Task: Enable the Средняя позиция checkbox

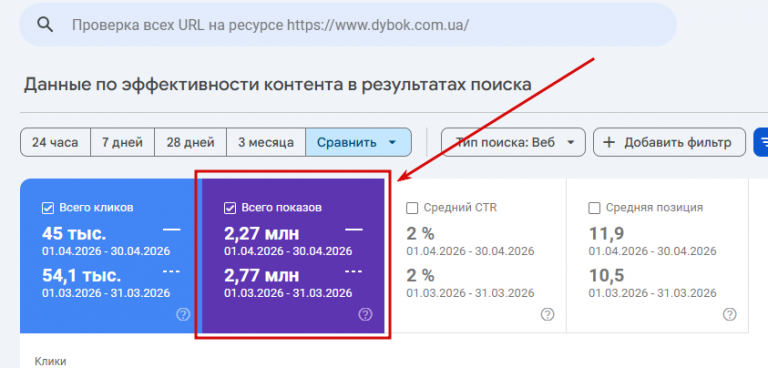Action: pos(594,208)
